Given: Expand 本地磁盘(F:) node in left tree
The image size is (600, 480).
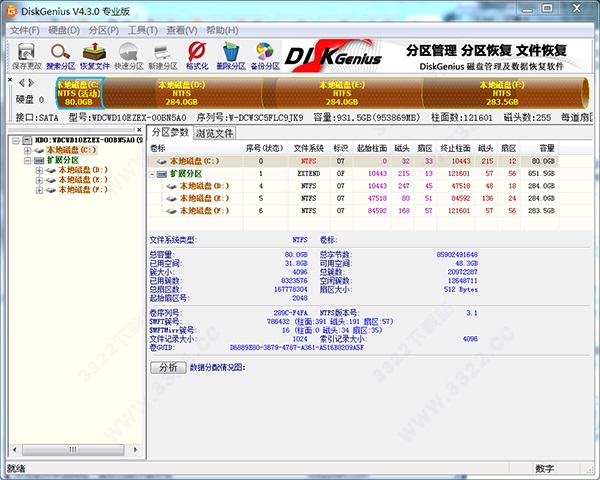Looking at the screenshot, I should point(39,190).
